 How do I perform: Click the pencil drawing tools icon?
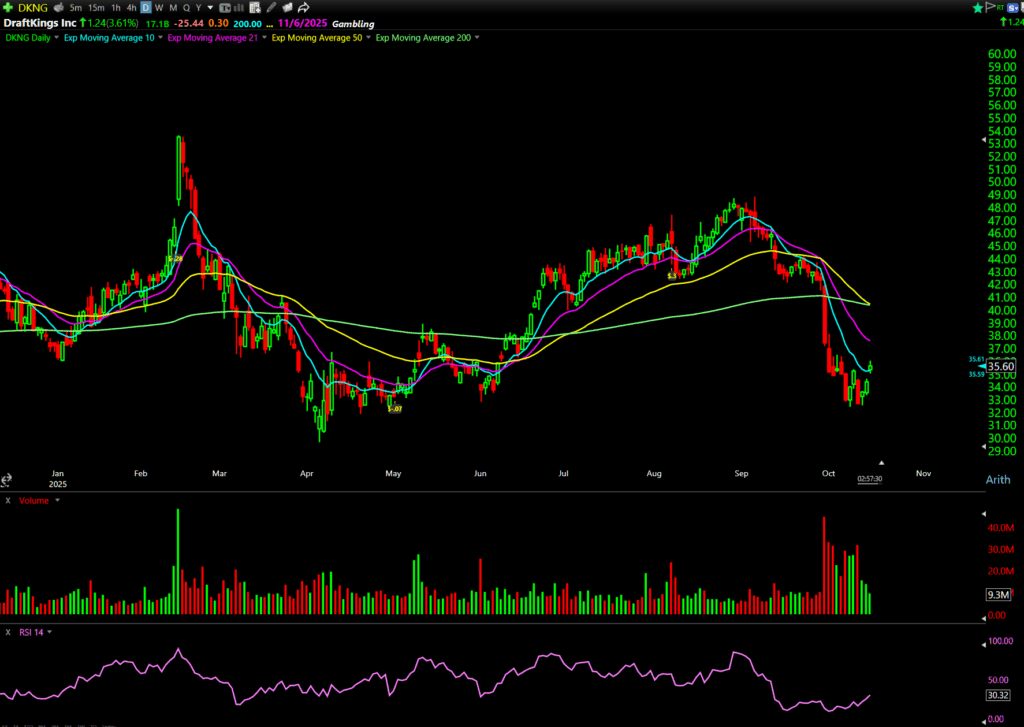point(272,8)
